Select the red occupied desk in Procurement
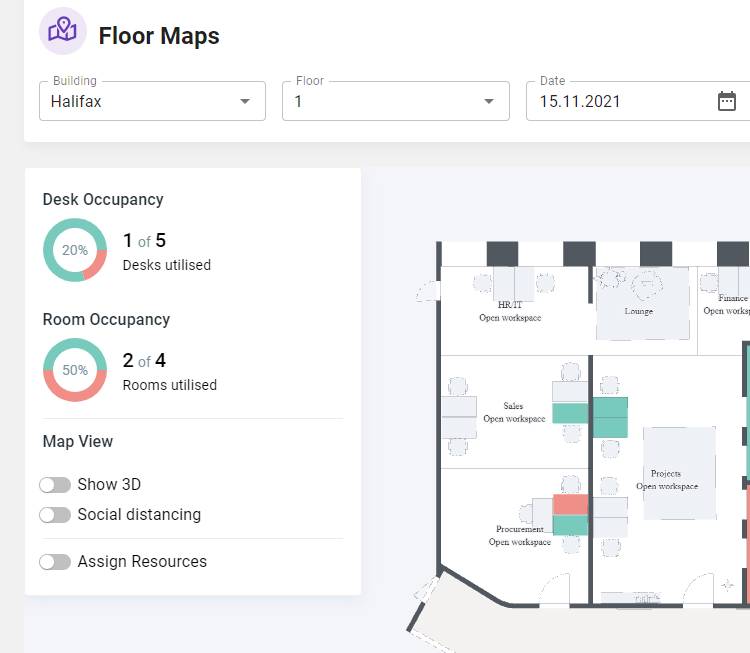This screenshot has height=653, width=750. pos(570,505)
